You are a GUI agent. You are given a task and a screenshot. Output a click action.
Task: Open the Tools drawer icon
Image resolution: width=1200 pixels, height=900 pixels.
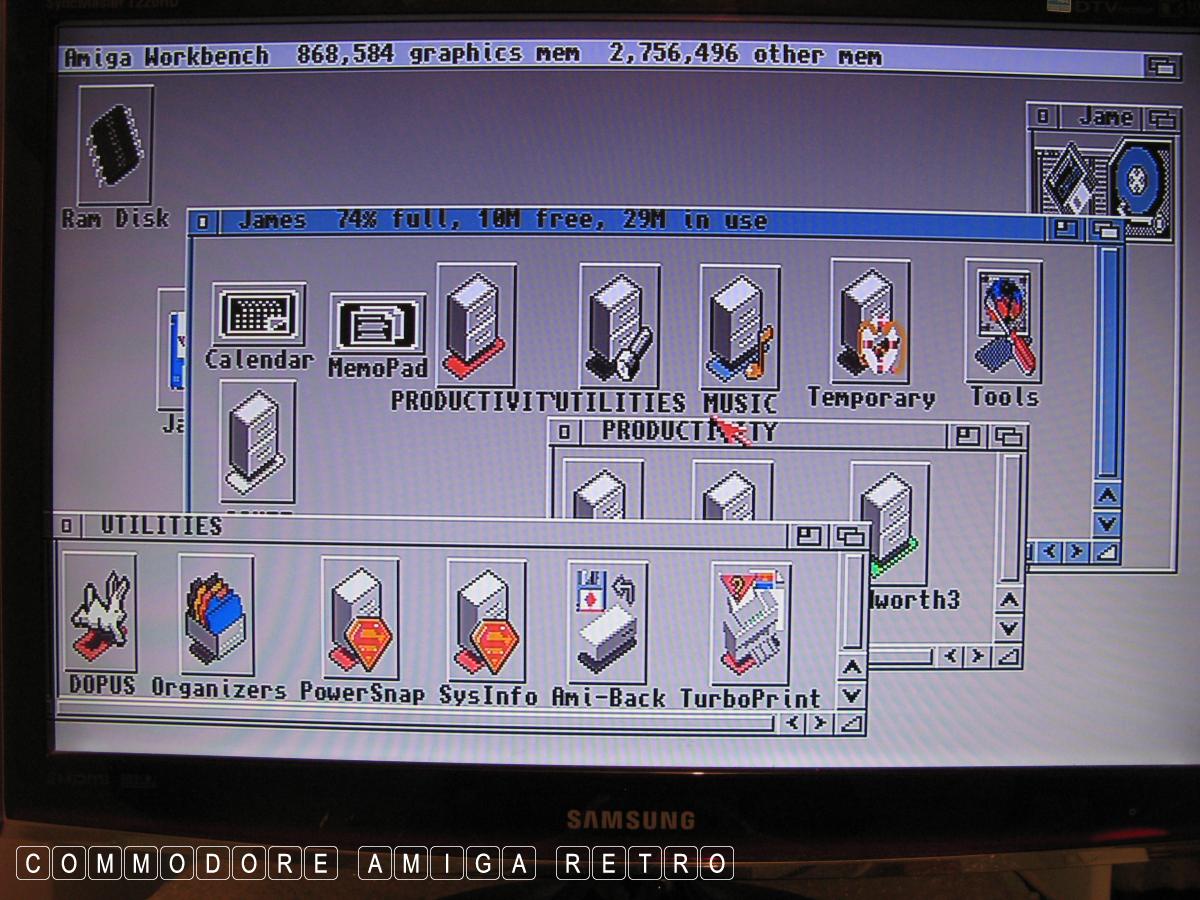tap(1003, 322)
